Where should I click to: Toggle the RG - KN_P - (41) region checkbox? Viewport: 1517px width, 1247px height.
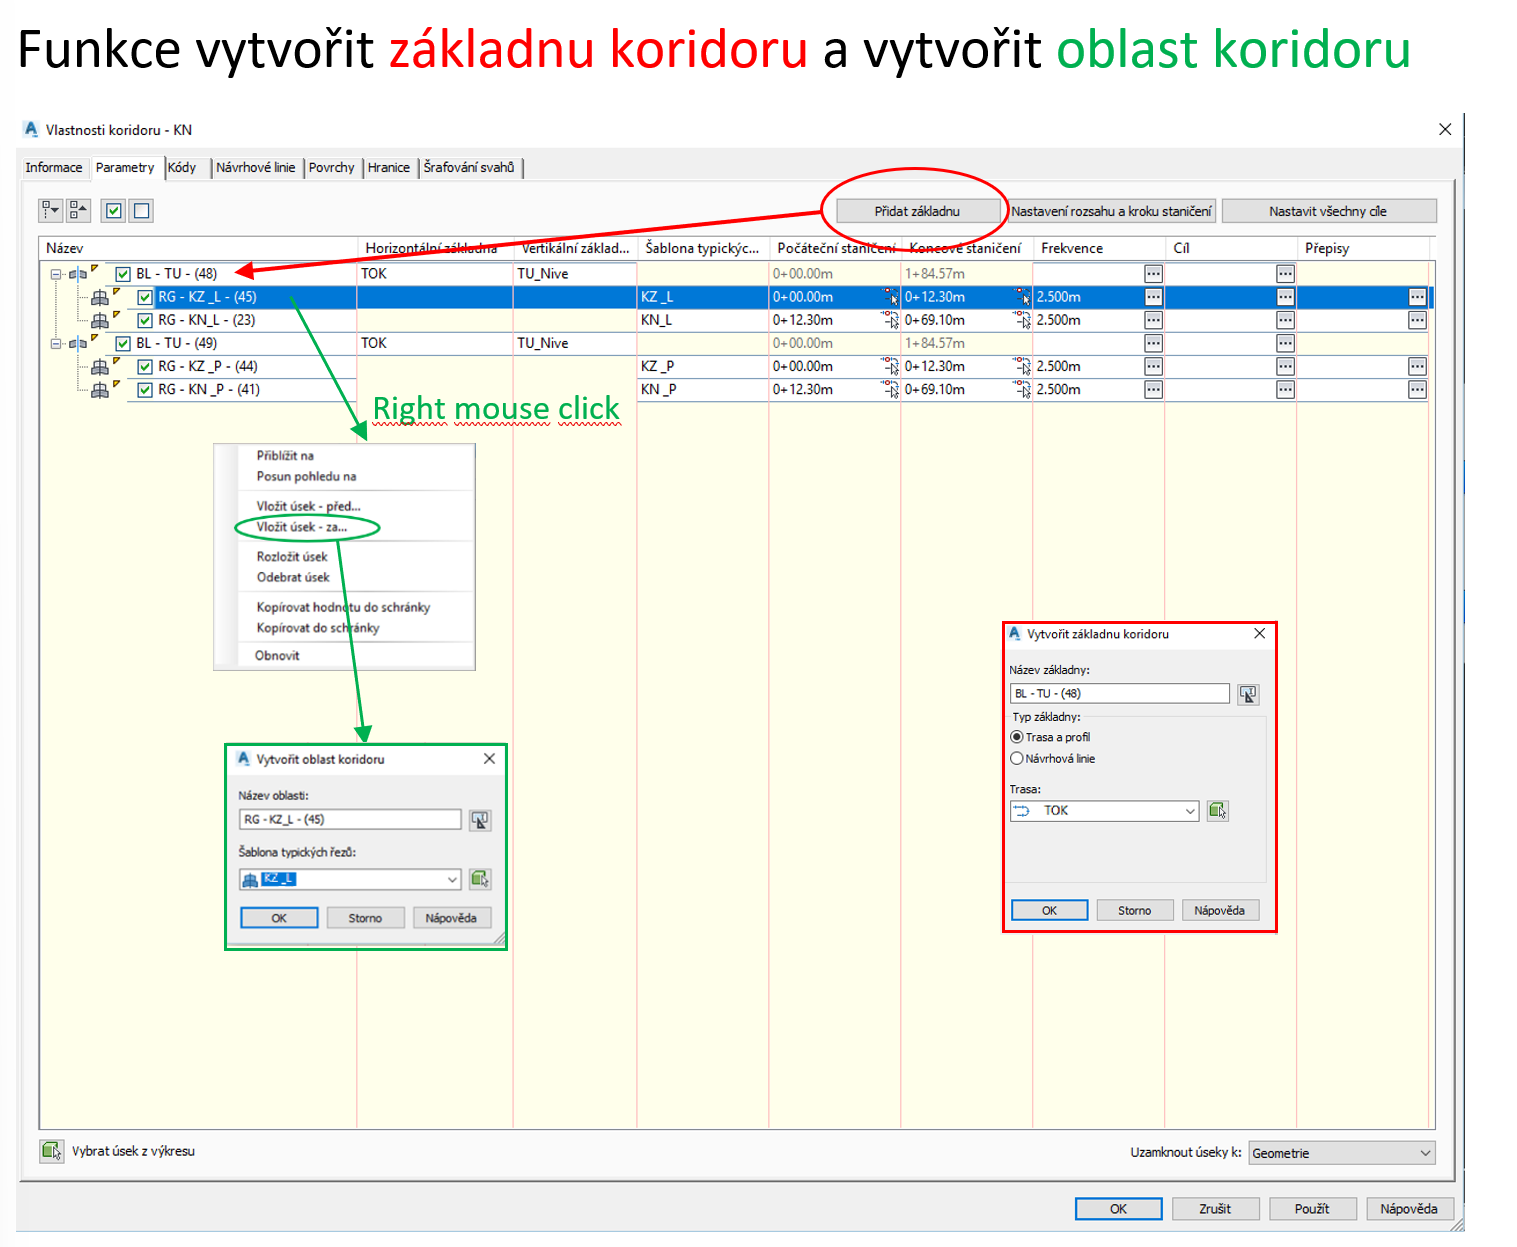[x=145, y=390]
